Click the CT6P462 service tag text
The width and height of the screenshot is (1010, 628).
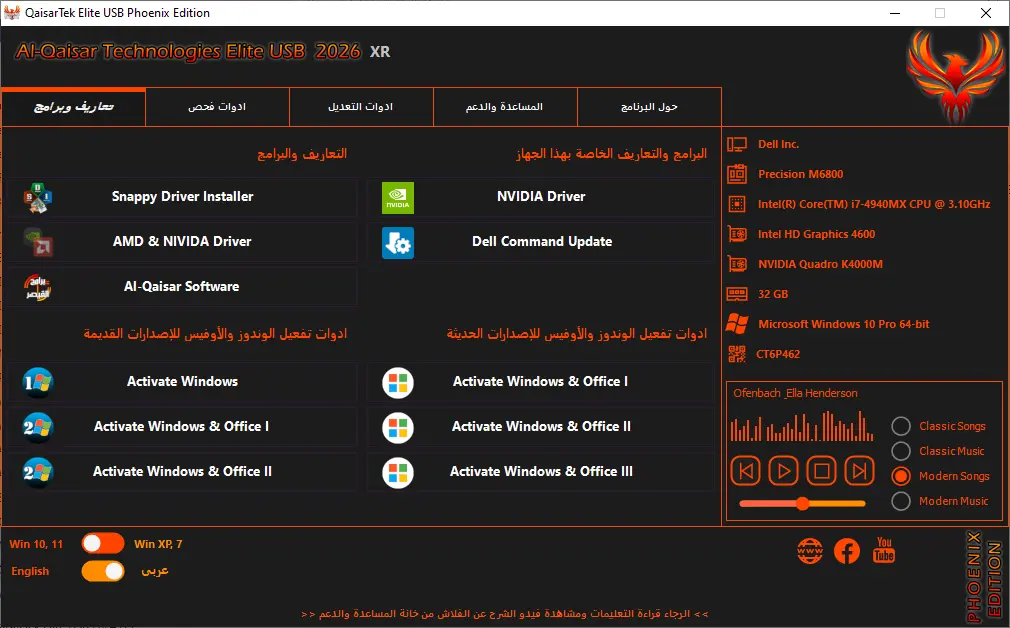click(778, 354)
